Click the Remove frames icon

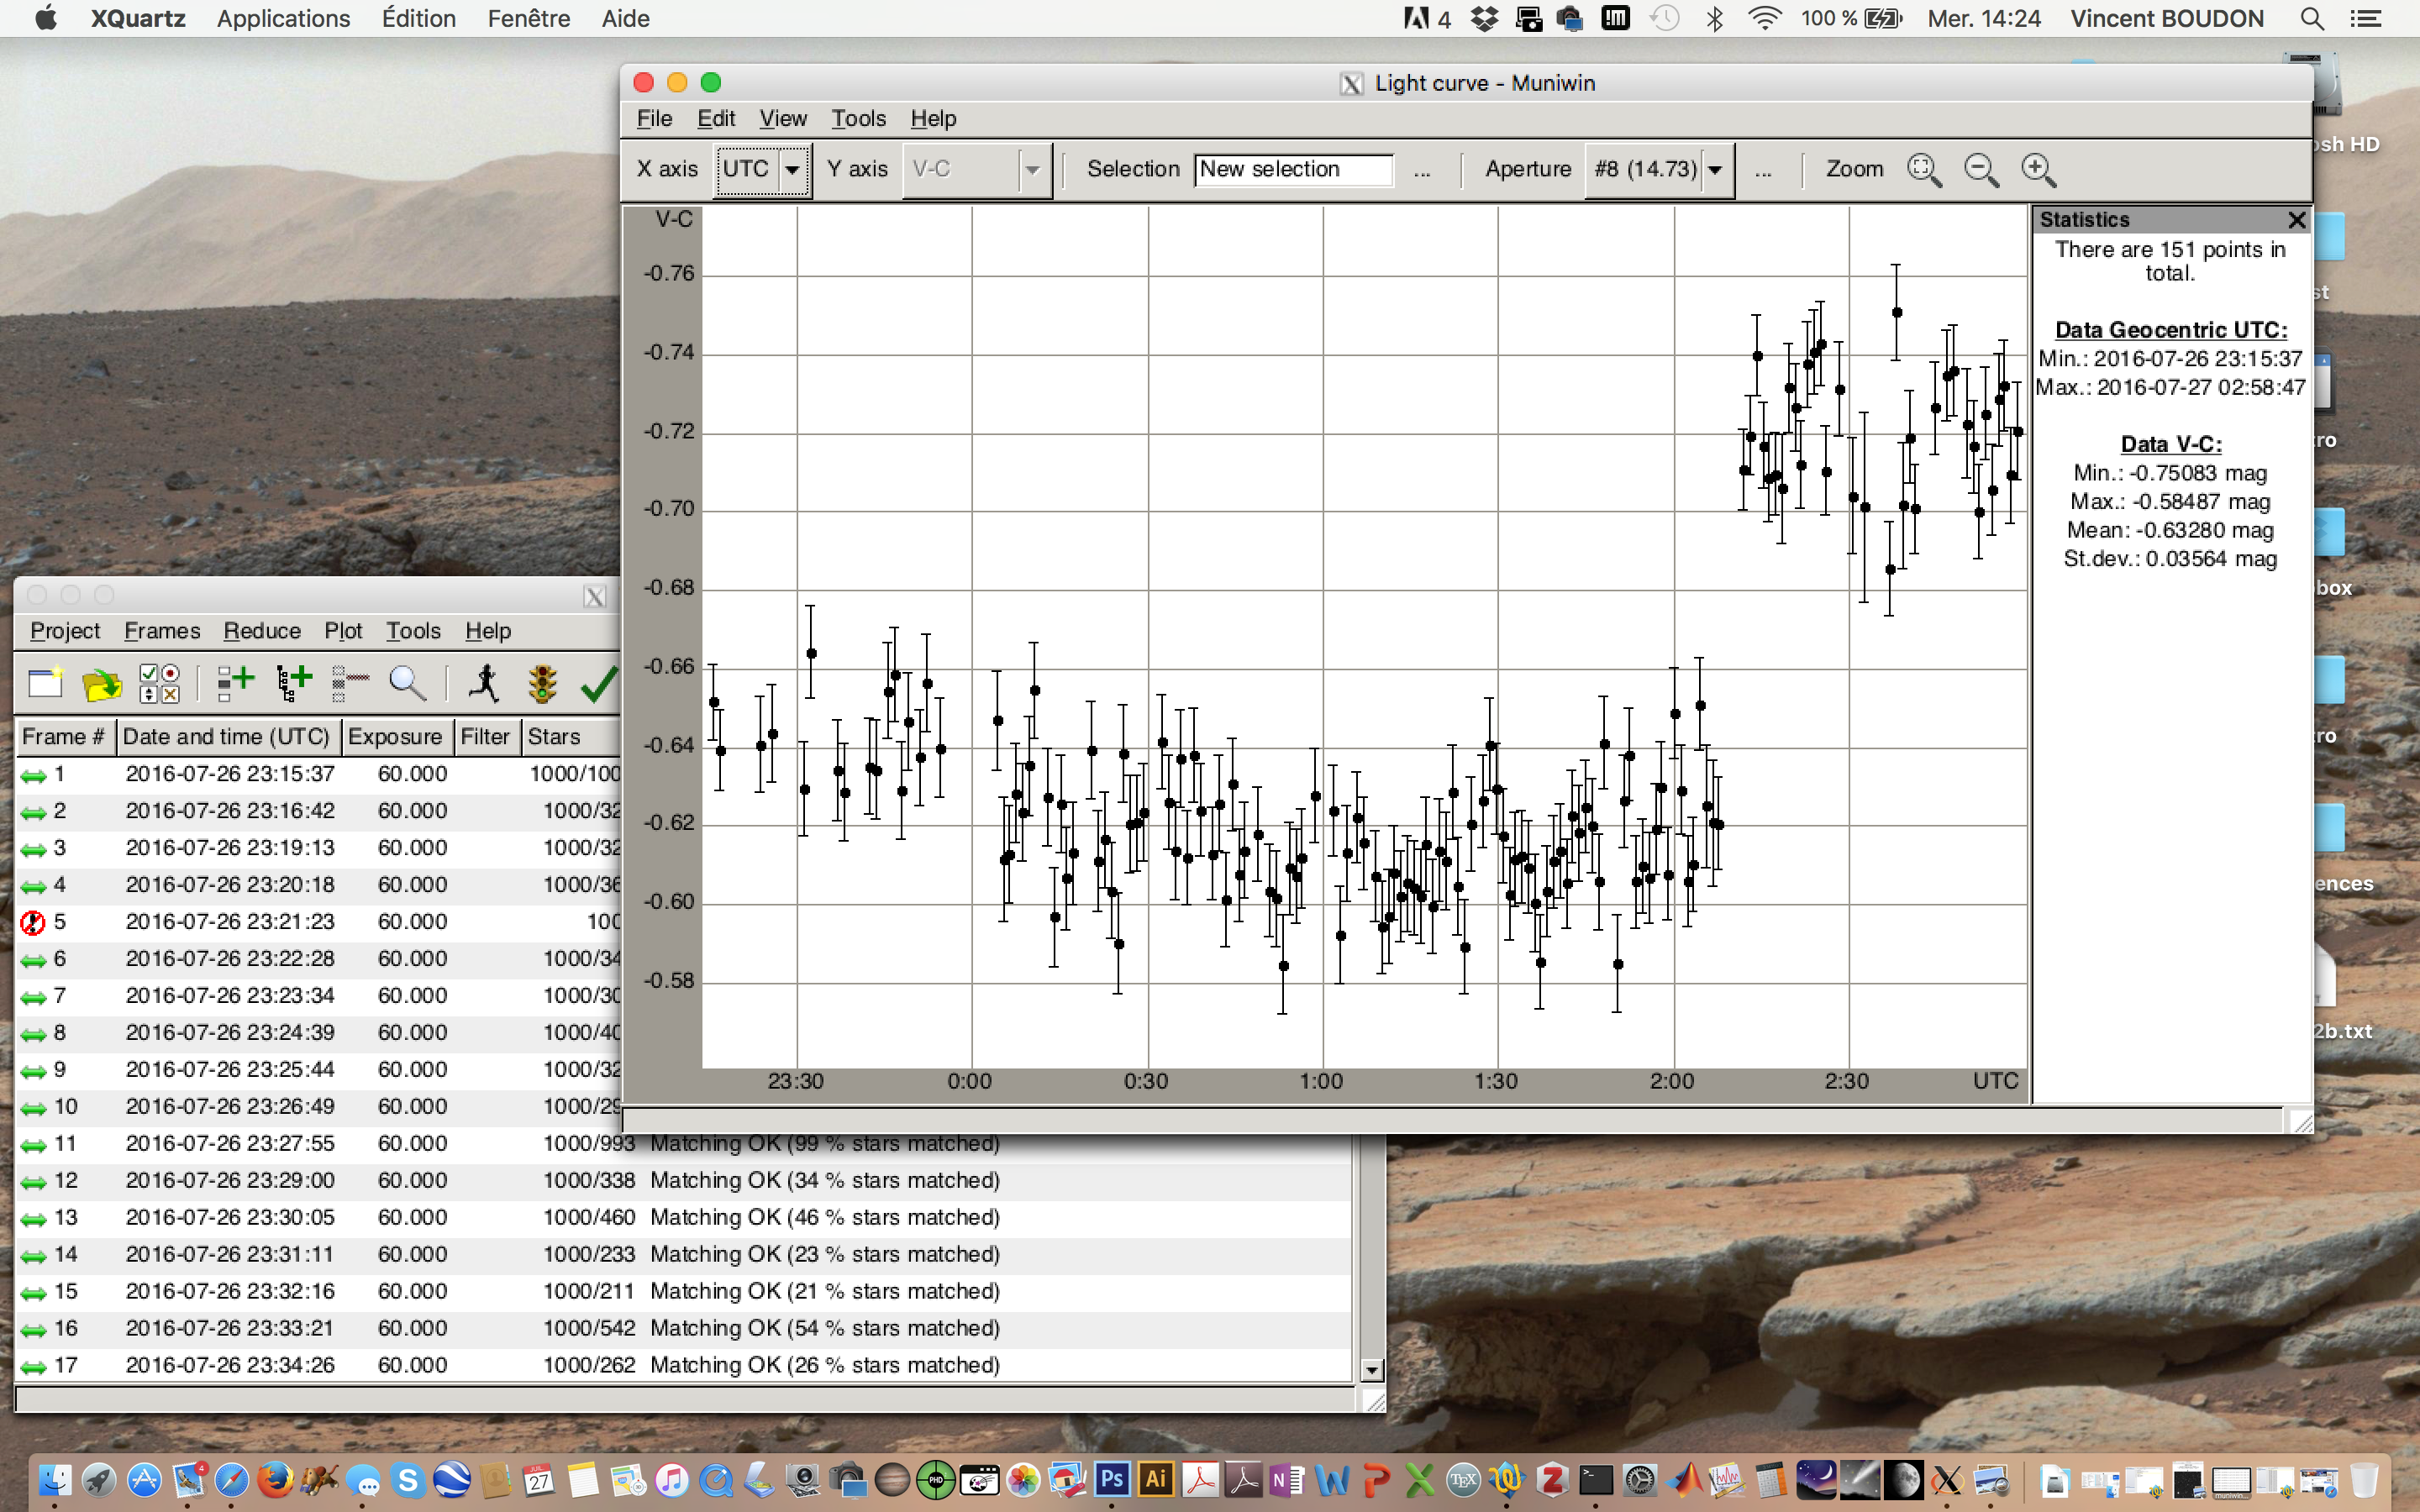[350, 683]
